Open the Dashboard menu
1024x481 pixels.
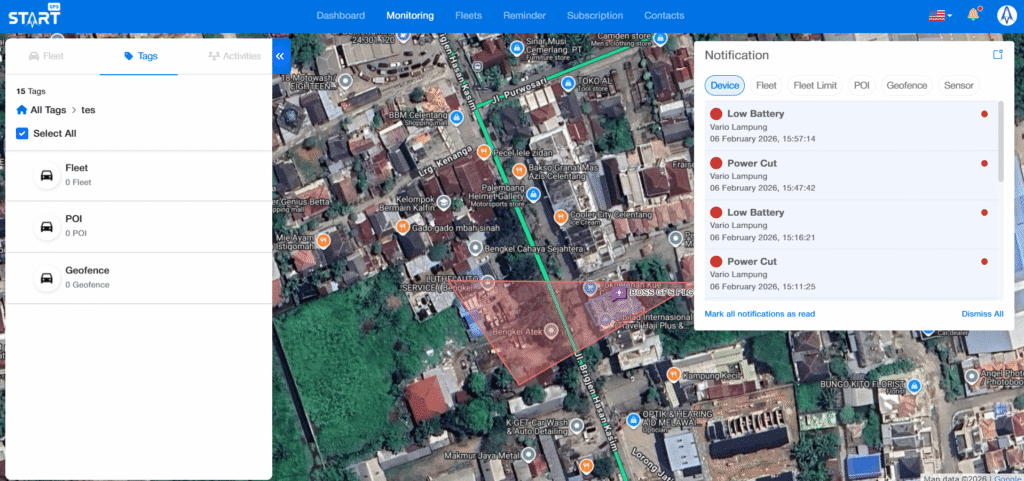tap(342, 15)
